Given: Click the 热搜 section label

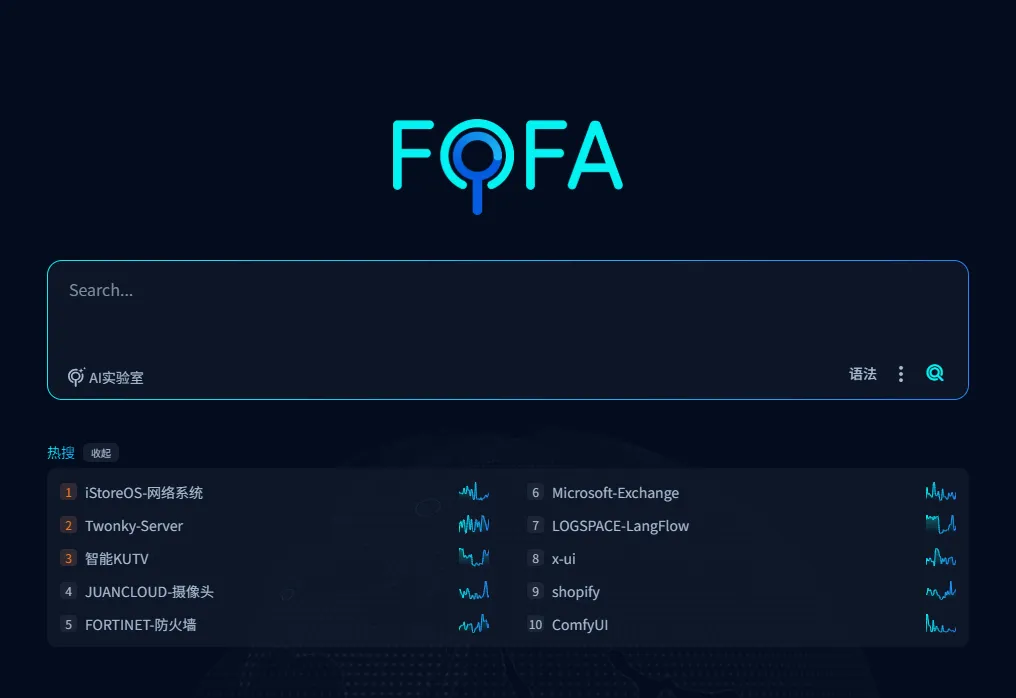Looking at the screenshot, I should tap(60, 452).
